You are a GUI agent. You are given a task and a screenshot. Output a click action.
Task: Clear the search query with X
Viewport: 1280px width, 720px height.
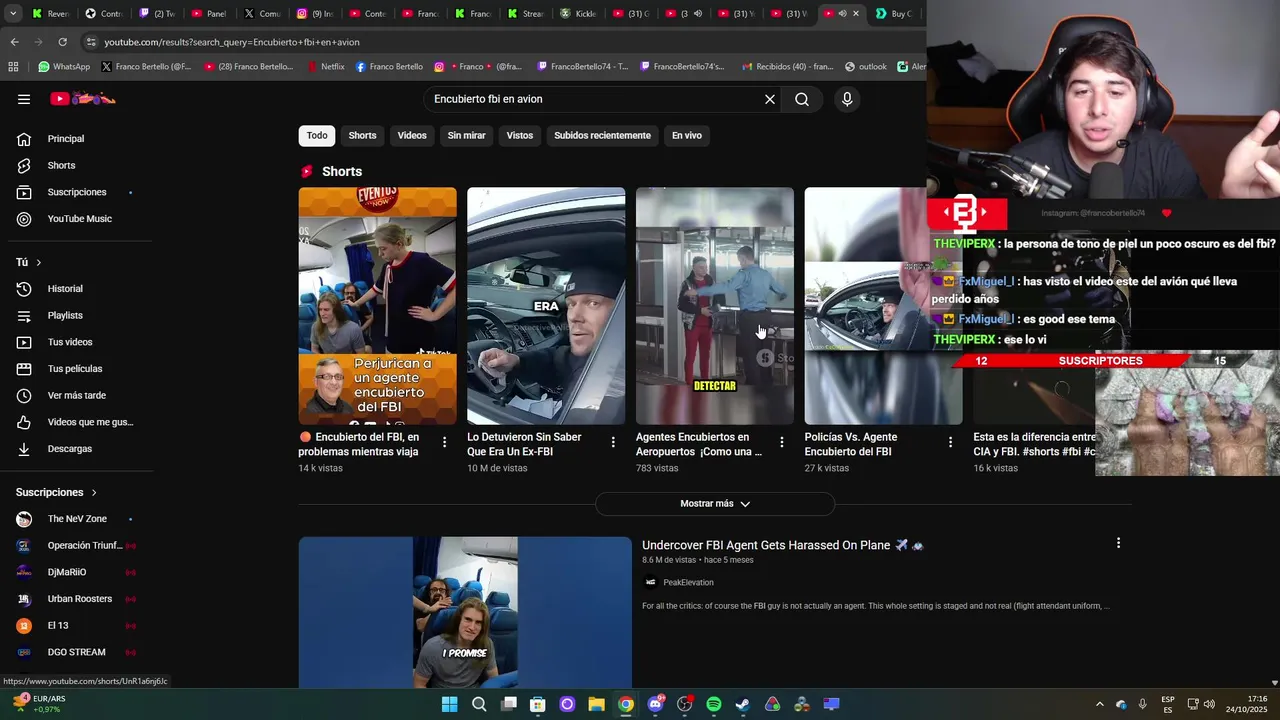point(770,99)
